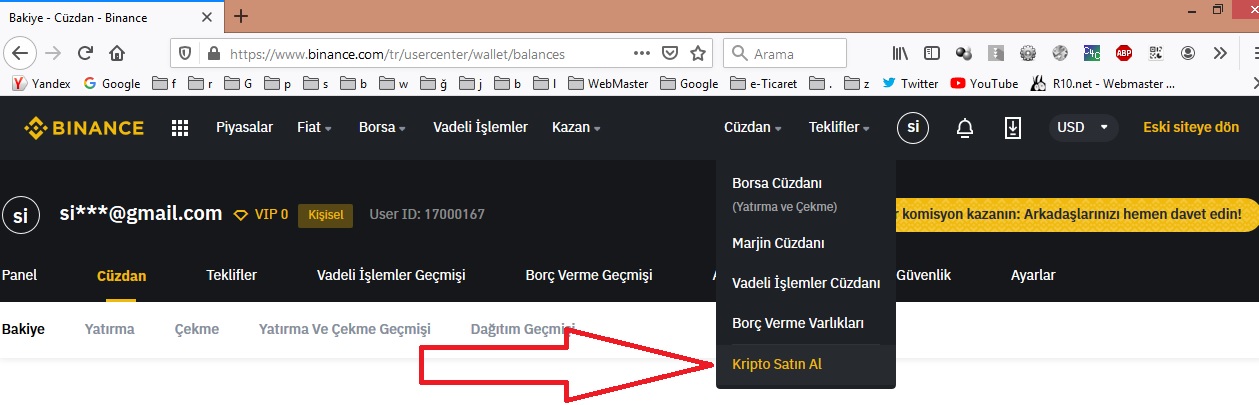Expand the Kazan dropdown menu
The image size is (1259, 405).
pyautogui.click(x=576, y=127)
